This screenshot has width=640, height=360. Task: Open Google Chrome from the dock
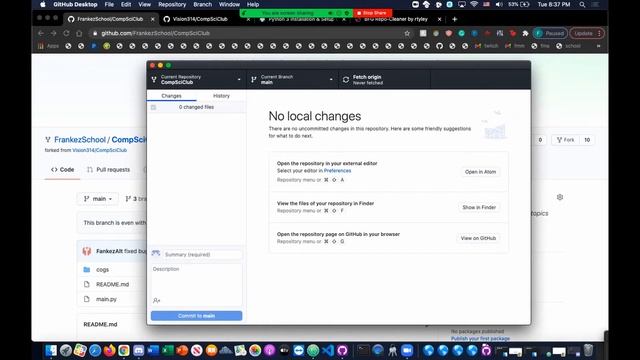click(124, 350)
